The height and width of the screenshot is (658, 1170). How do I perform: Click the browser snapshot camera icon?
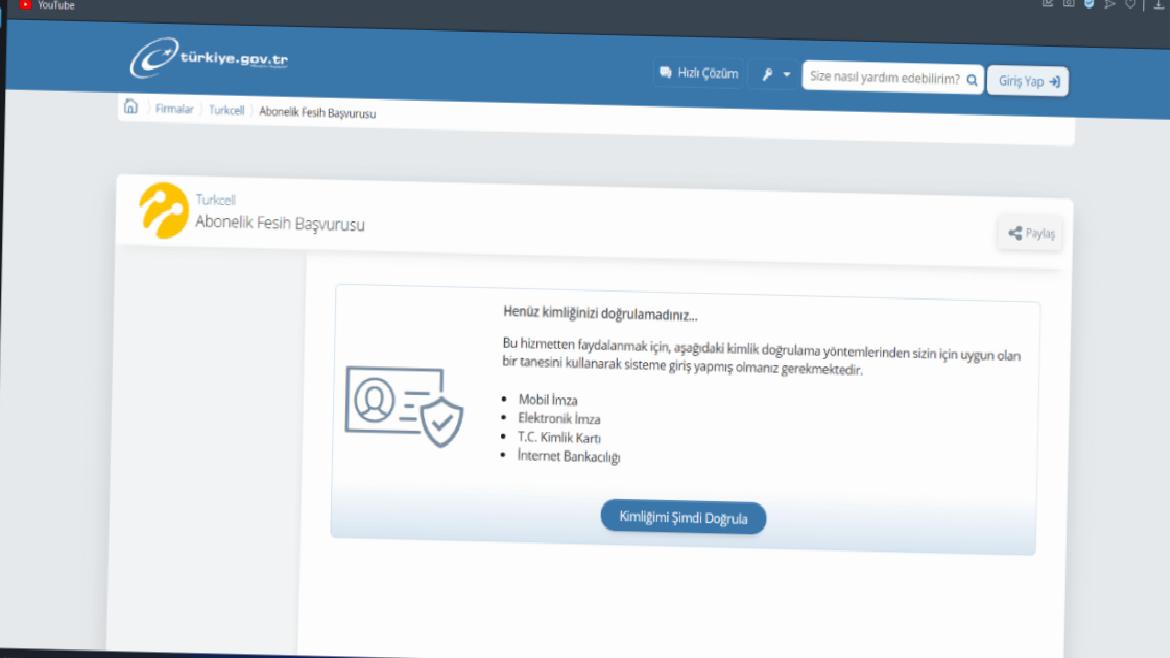1069,4
